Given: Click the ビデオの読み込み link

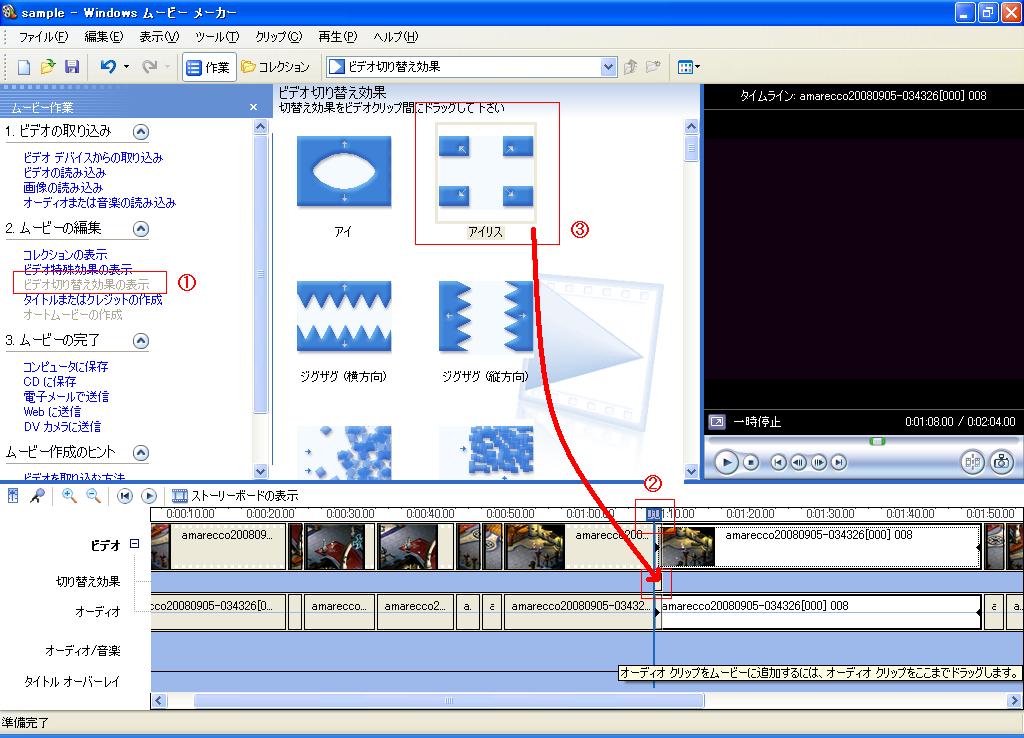Looking at the screenshot, I should (x=64, y=172).
